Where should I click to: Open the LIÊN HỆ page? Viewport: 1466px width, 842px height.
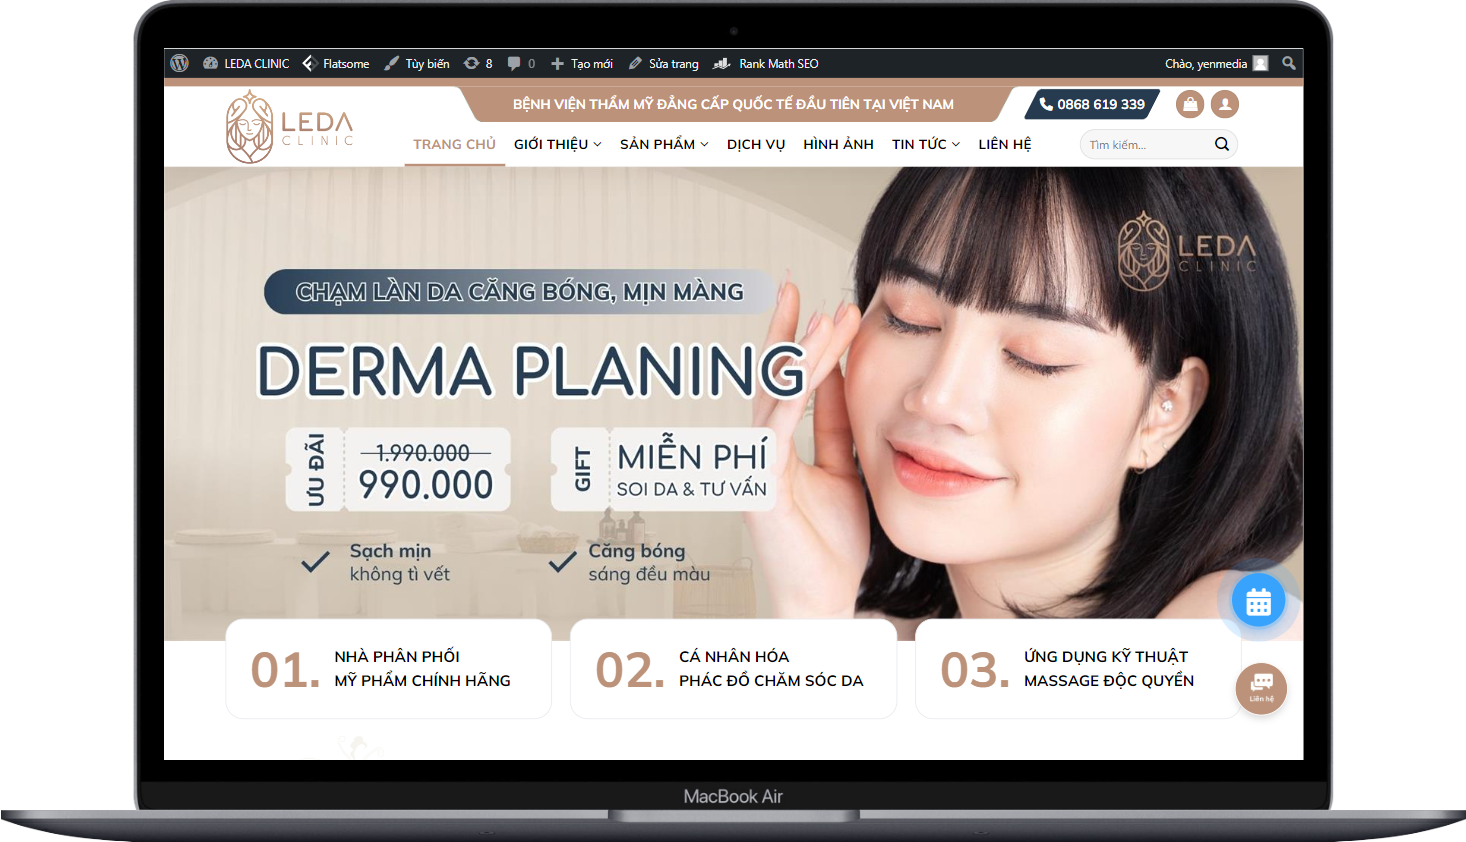coord(1005,144)
